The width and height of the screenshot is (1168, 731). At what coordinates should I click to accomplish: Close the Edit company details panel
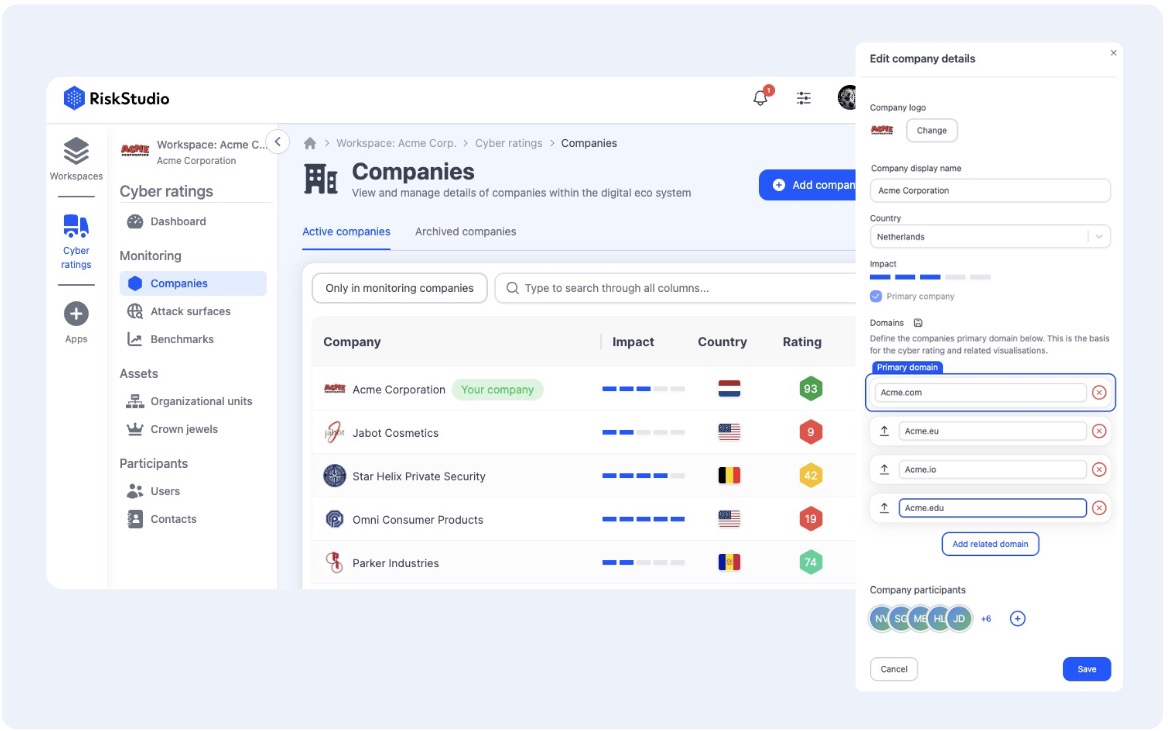point(1114,53)
